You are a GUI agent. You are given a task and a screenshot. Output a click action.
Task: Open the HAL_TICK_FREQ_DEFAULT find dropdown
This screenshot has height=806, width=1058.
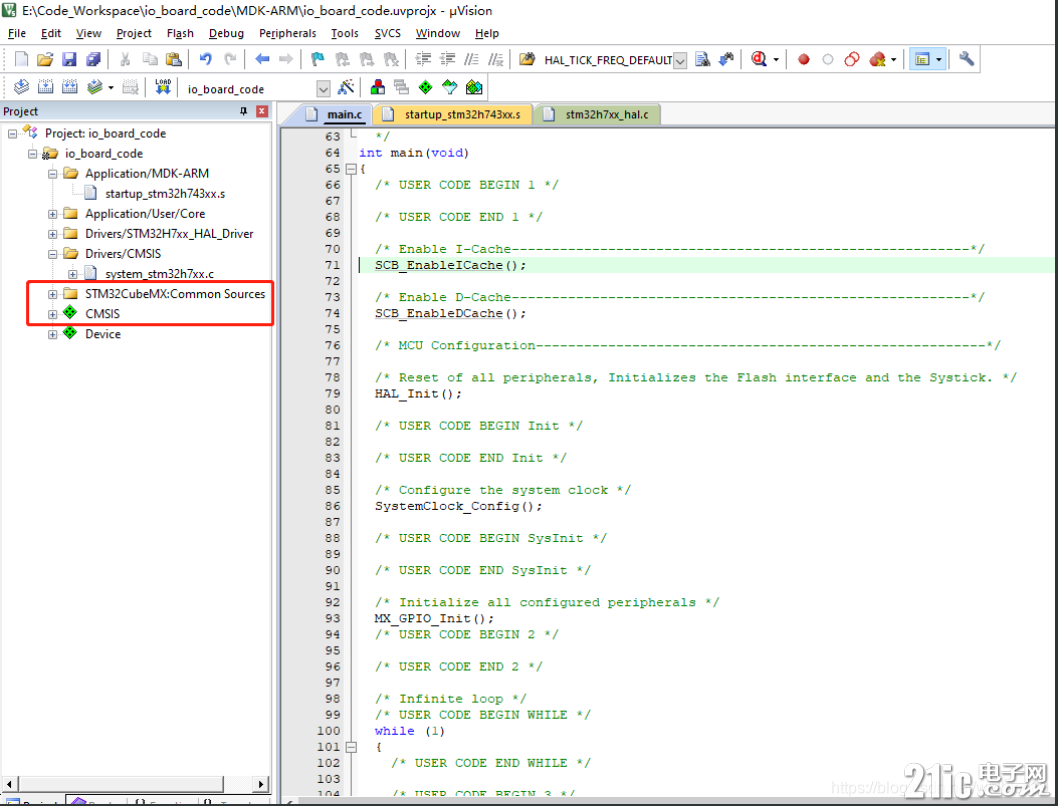click(680, 61)
